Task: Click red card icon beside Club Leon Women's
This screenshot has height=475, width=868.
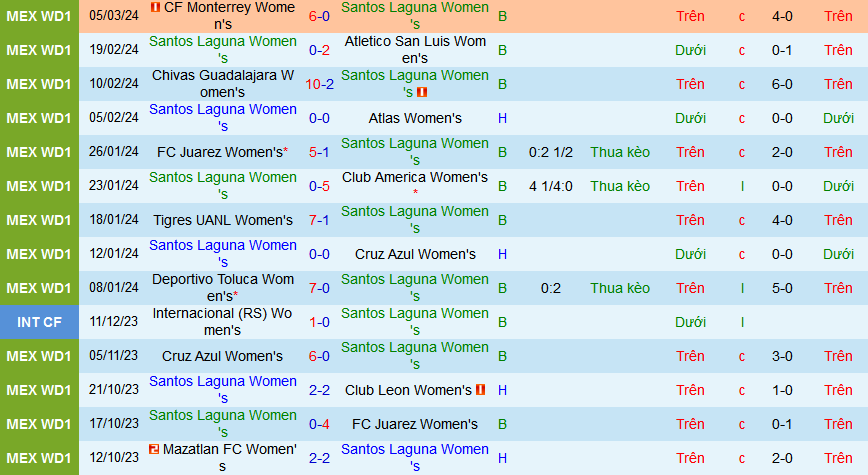Action: click(480, 390)
